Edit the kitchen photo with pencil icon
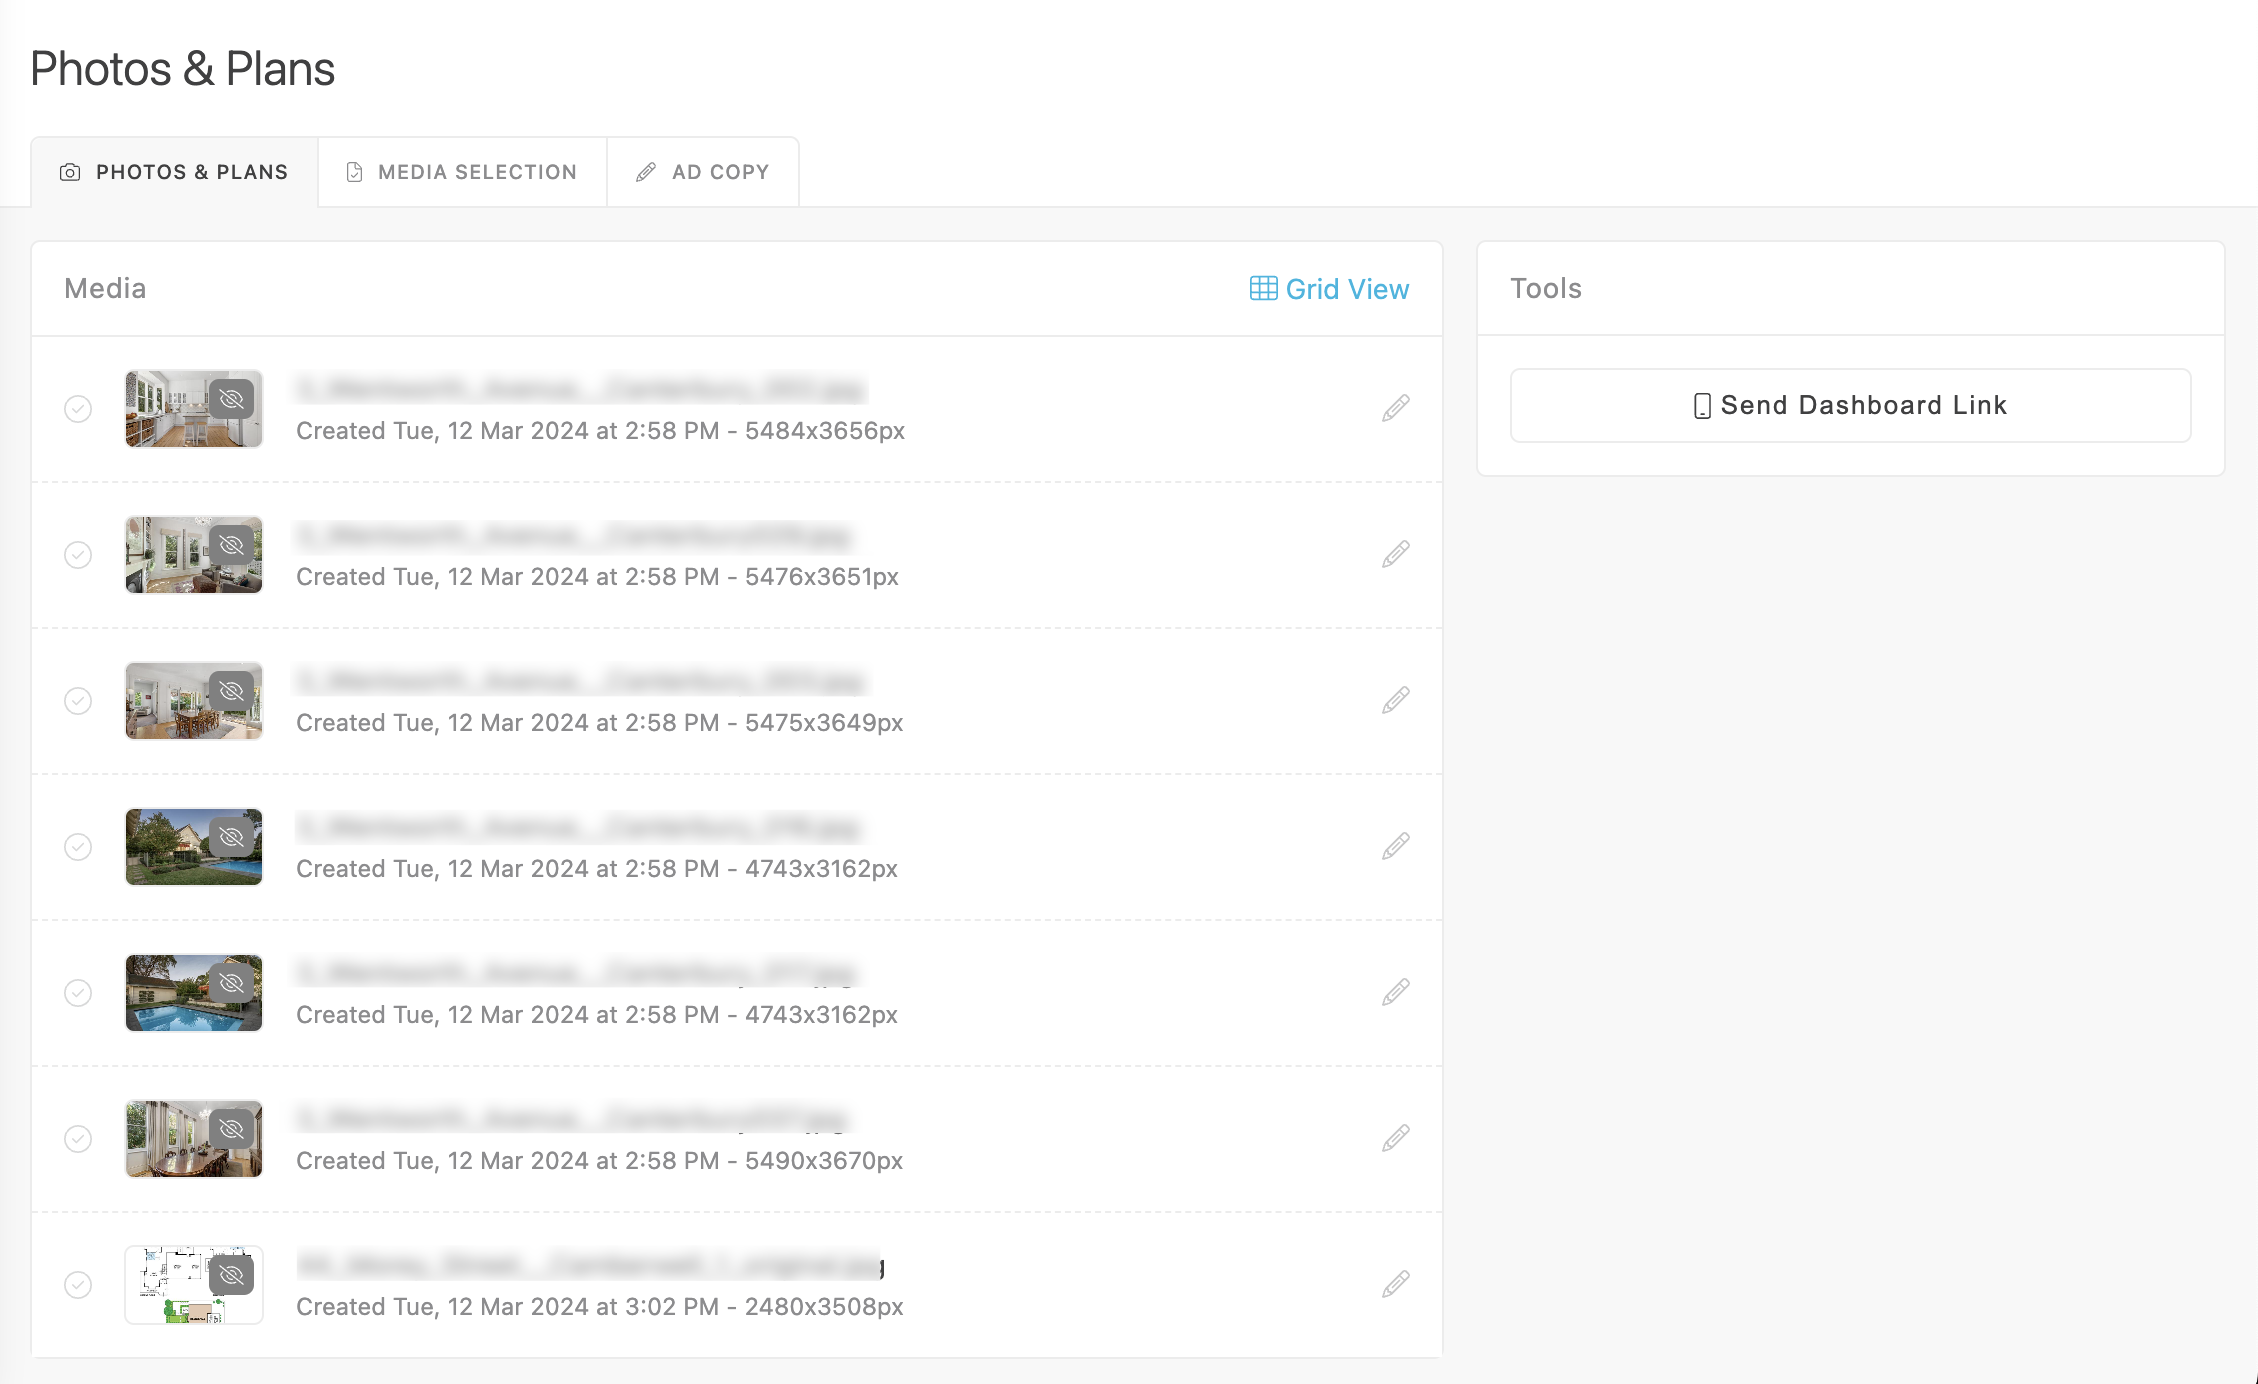Viewport: 2258px width, 1384px height. pyautogui.click(x=1395, y=408)
